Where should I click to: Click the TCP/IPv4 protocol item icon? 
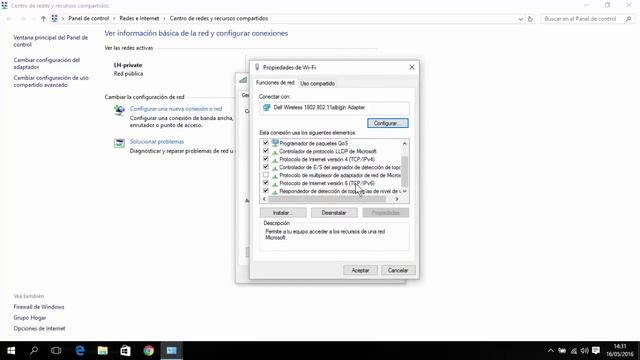pos(275,159)
